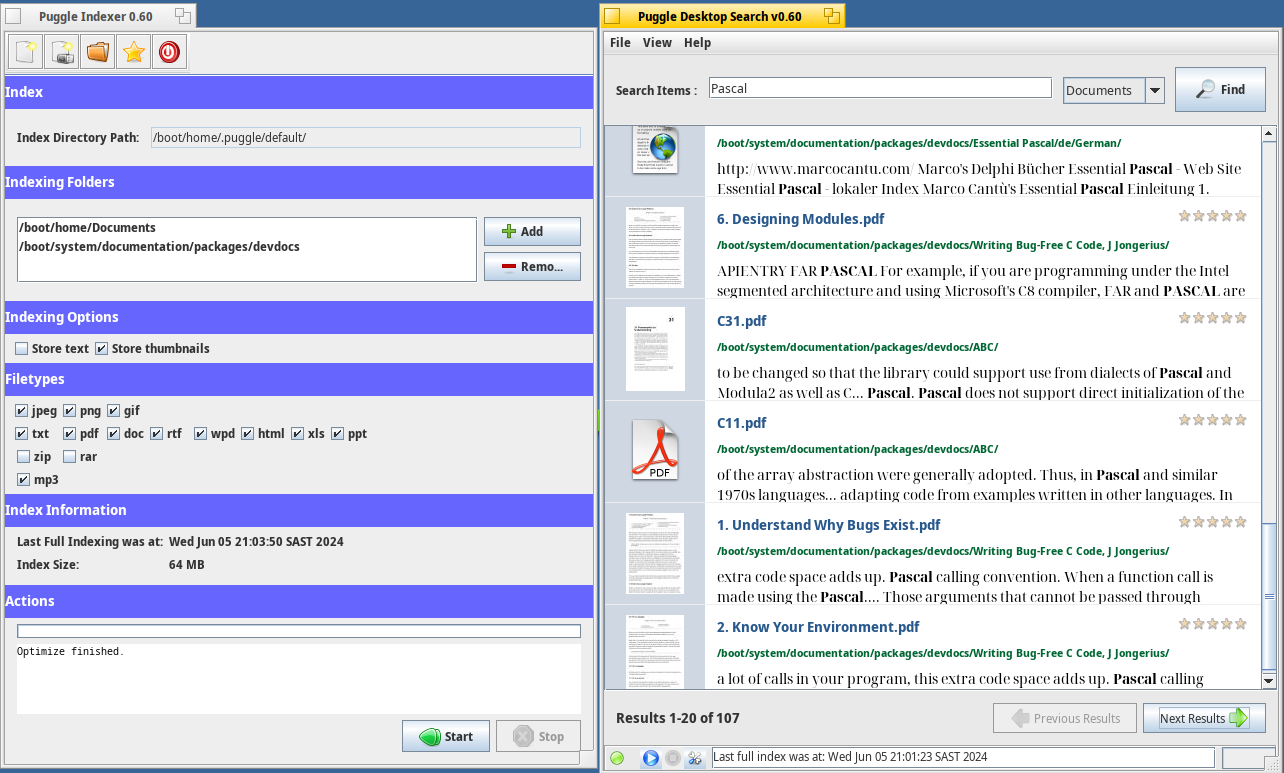Click the globe document icon of the Essential Pascal result

pos(655,150)
